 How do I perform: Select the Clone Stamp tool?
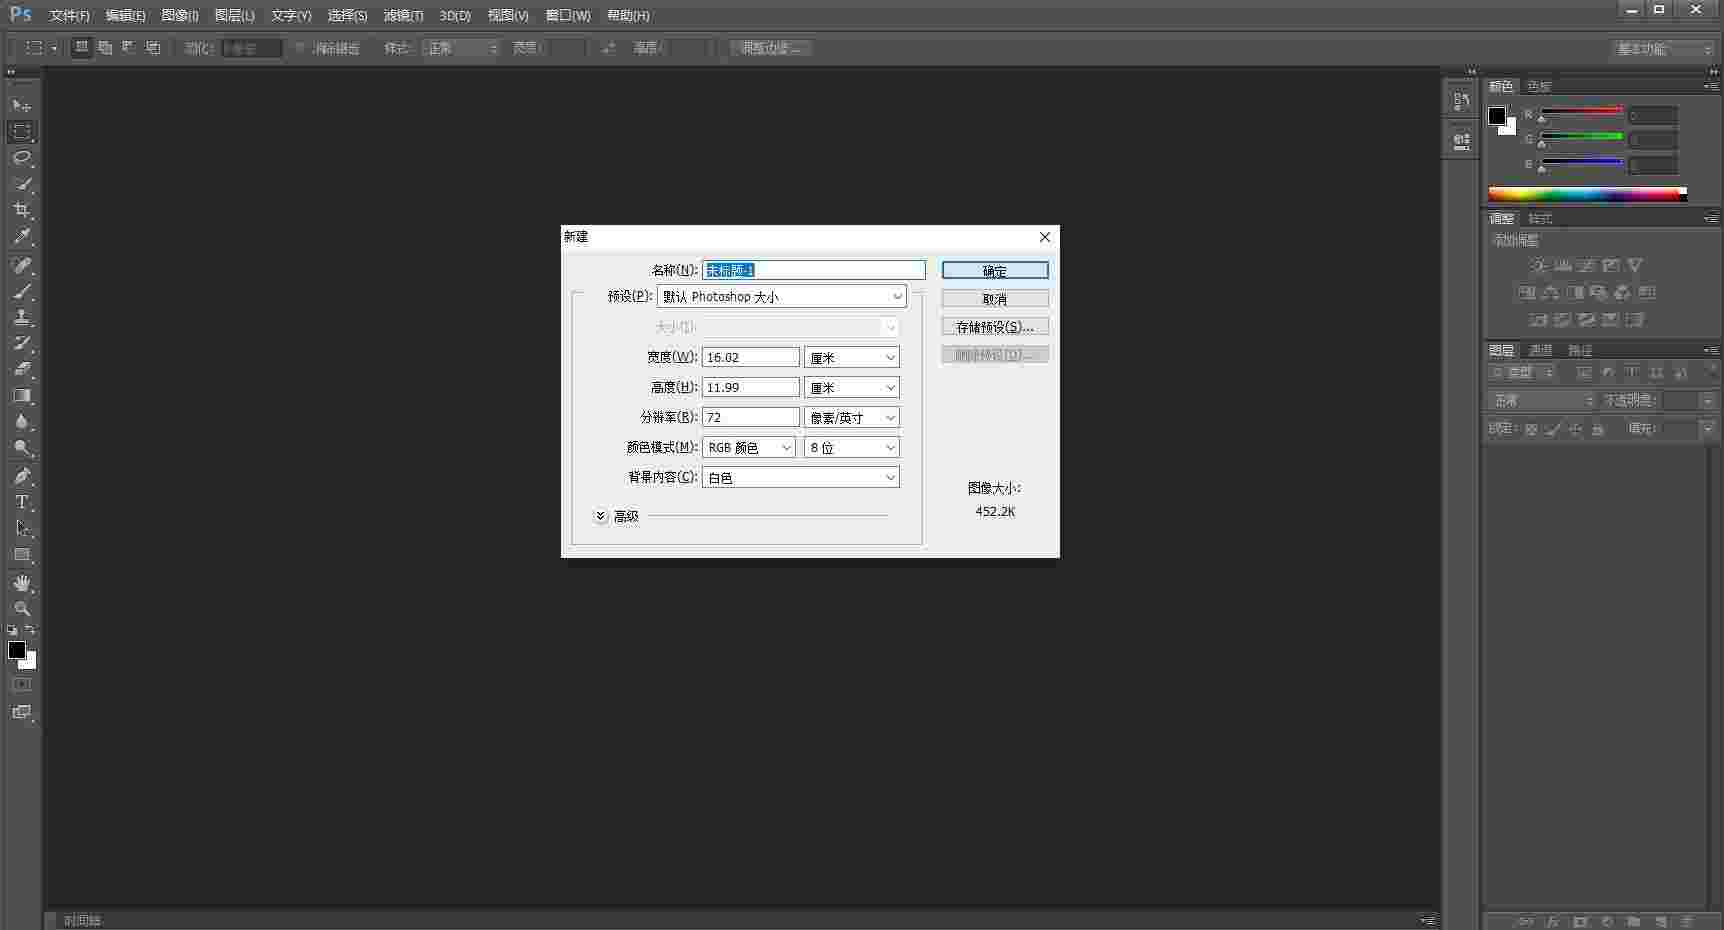click(x=22, y=317)
